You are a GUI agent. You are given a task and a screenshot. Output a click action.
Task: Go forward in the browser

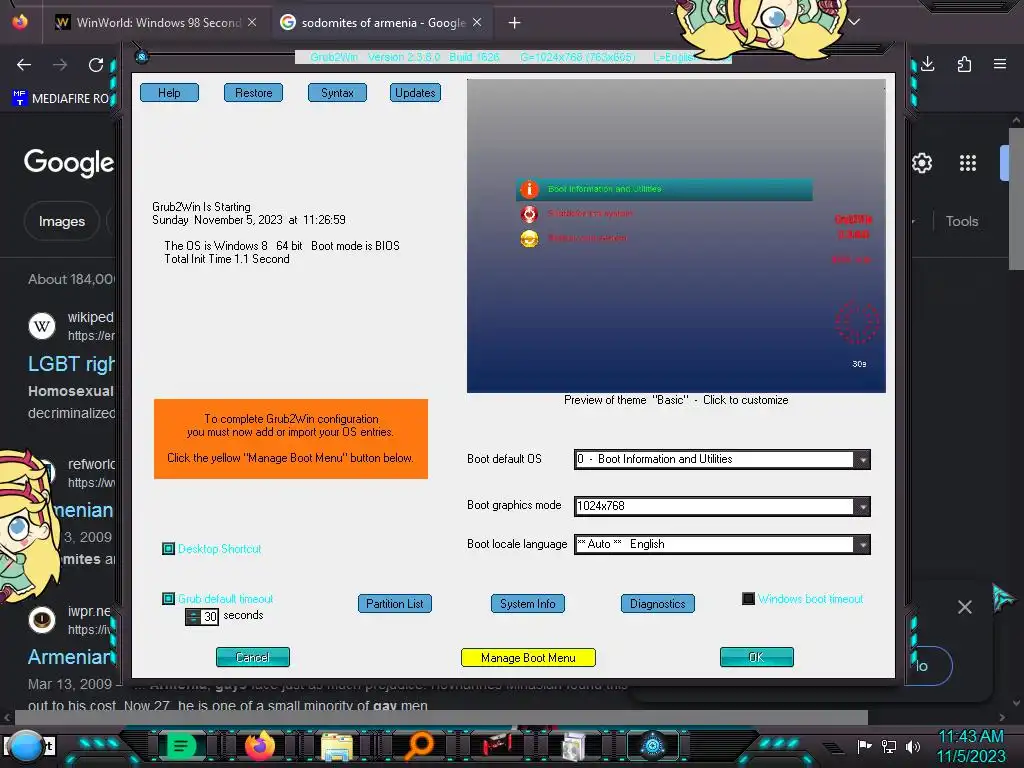[x=60, y=65]
